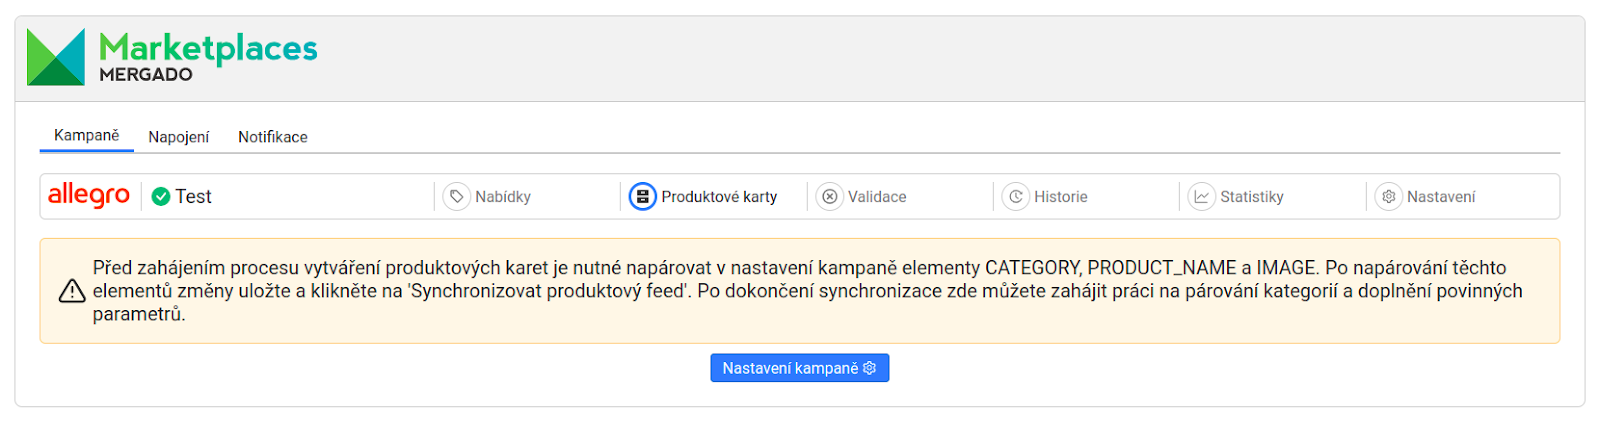Screen dimensions: 1600x440
Task: Click the Mergado logo icon
Action: coord(56,57)
